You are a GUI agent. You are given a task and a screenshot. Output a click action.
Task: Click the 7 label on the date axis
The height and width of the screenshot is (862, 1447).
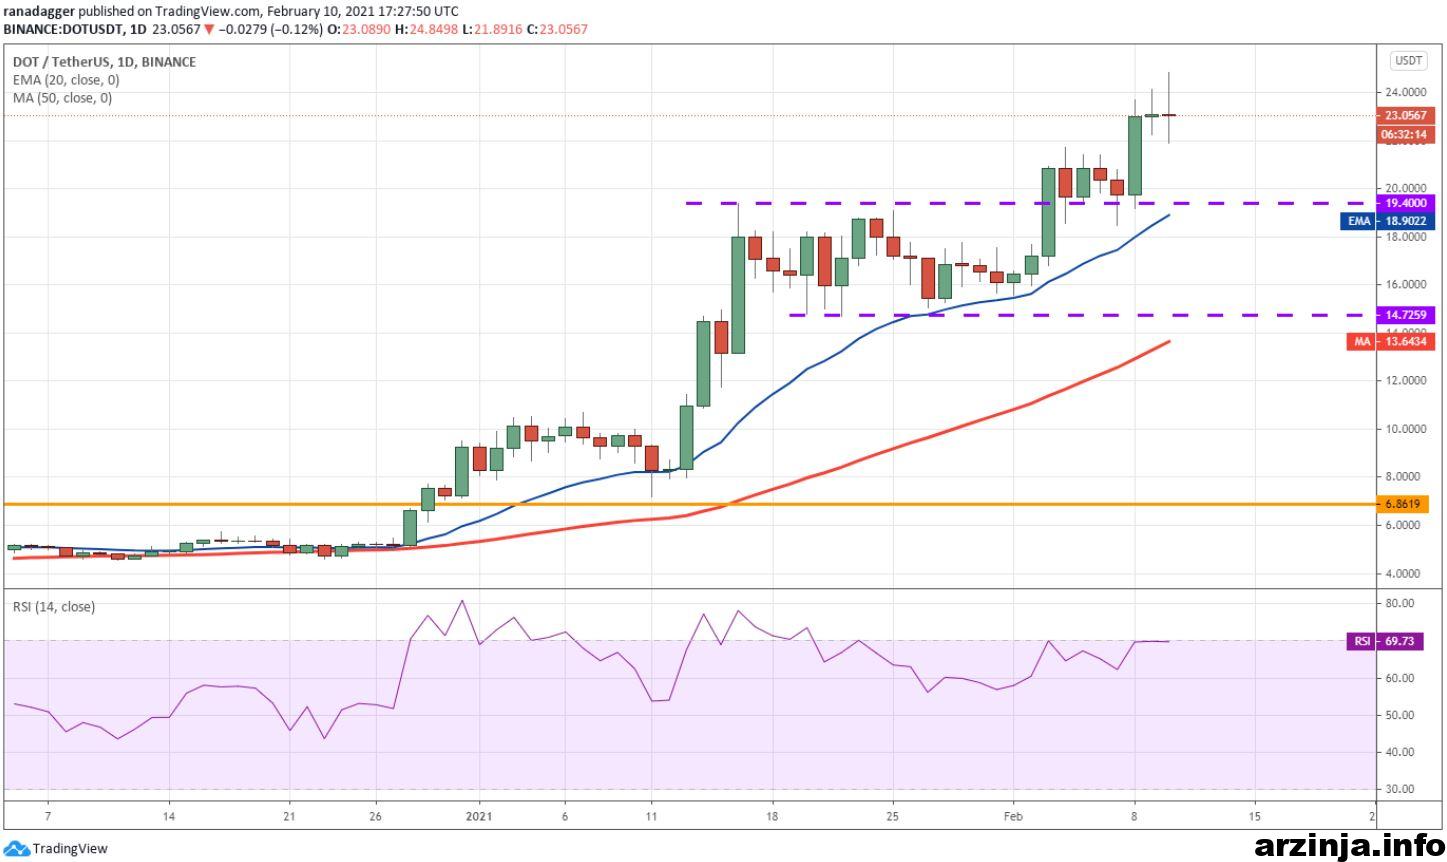pyautogui.click(x=48, y=815)
